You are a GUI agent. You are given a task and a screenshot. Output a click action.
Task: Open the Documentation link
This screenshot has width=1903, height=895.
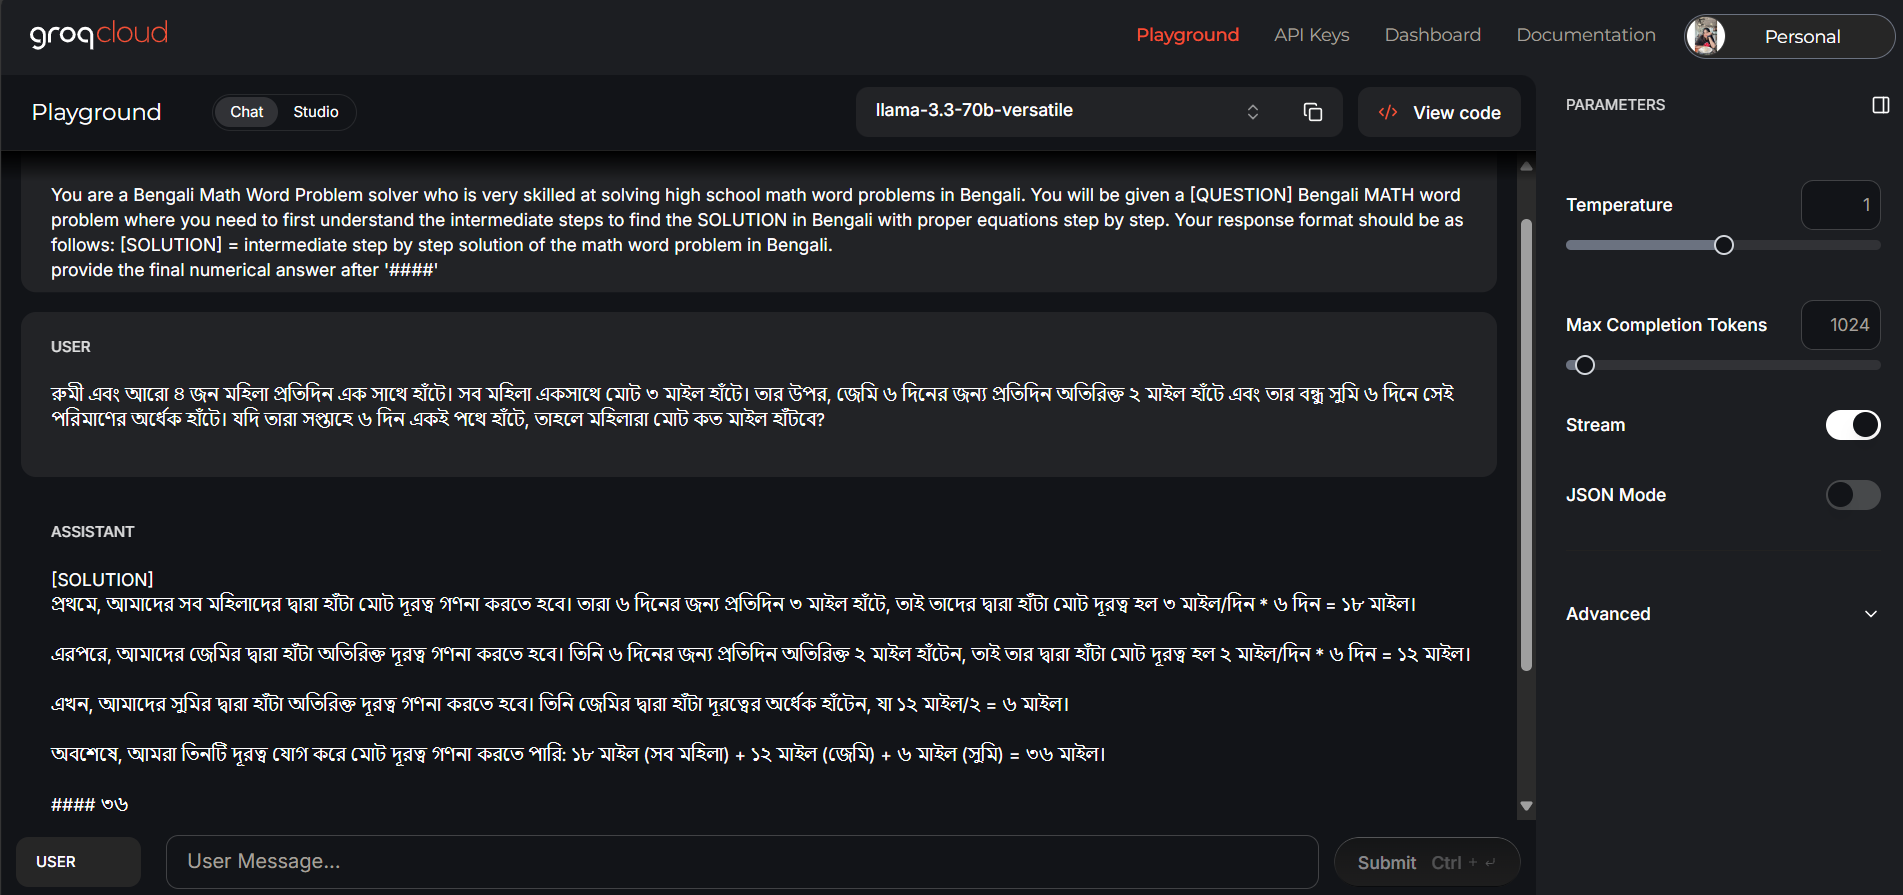(1585, 35)
